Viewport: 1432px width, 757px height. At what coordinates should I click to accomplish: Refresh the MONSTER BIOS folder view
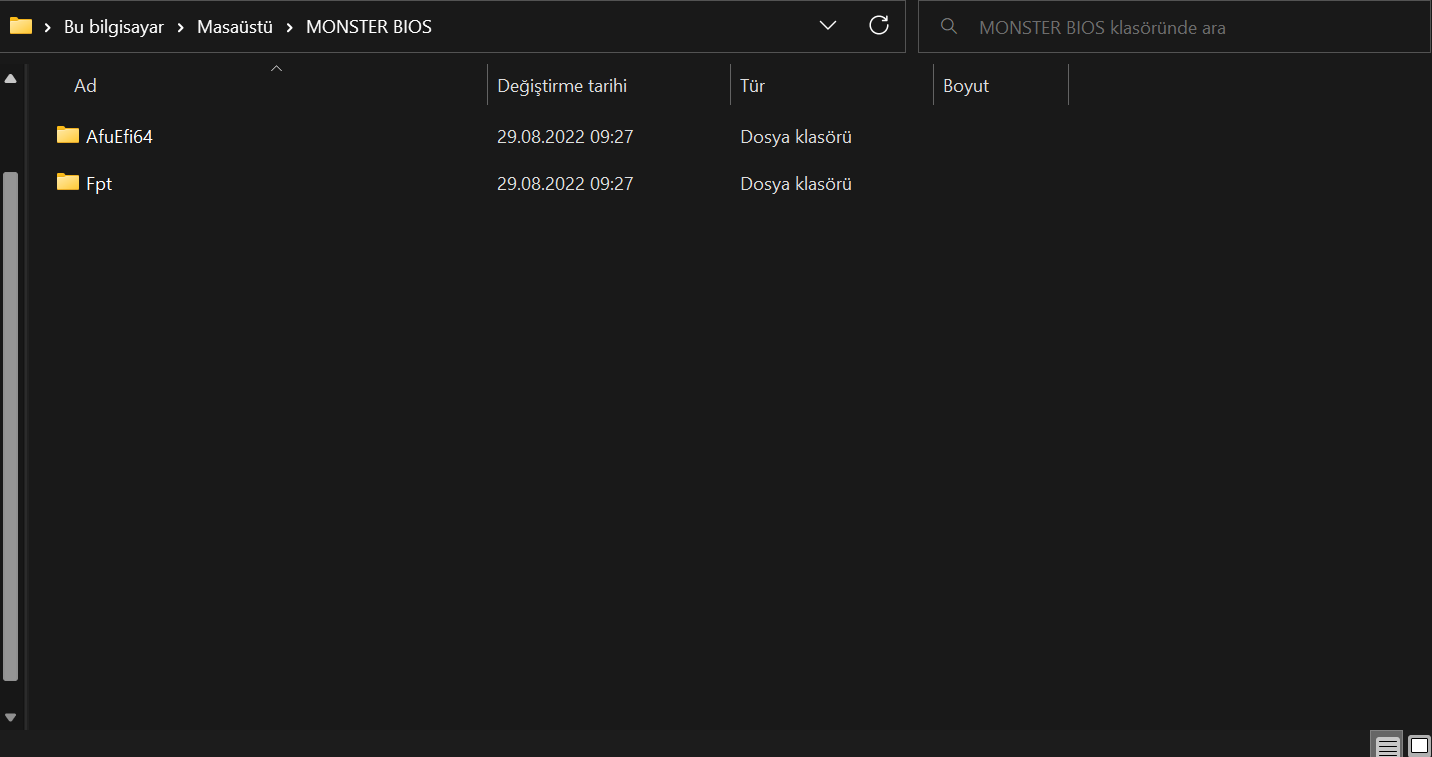(879, 26)
